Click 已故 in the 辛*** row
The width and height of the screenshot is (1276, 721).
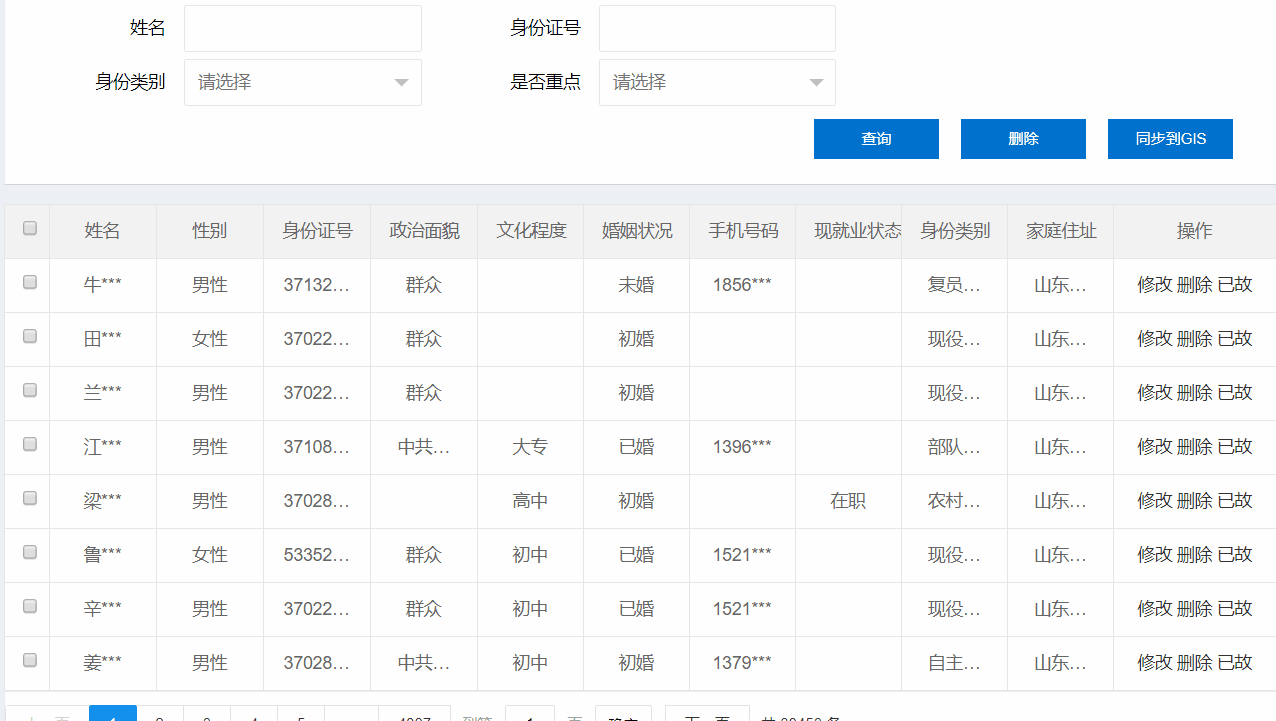(x=1234, y=609)
